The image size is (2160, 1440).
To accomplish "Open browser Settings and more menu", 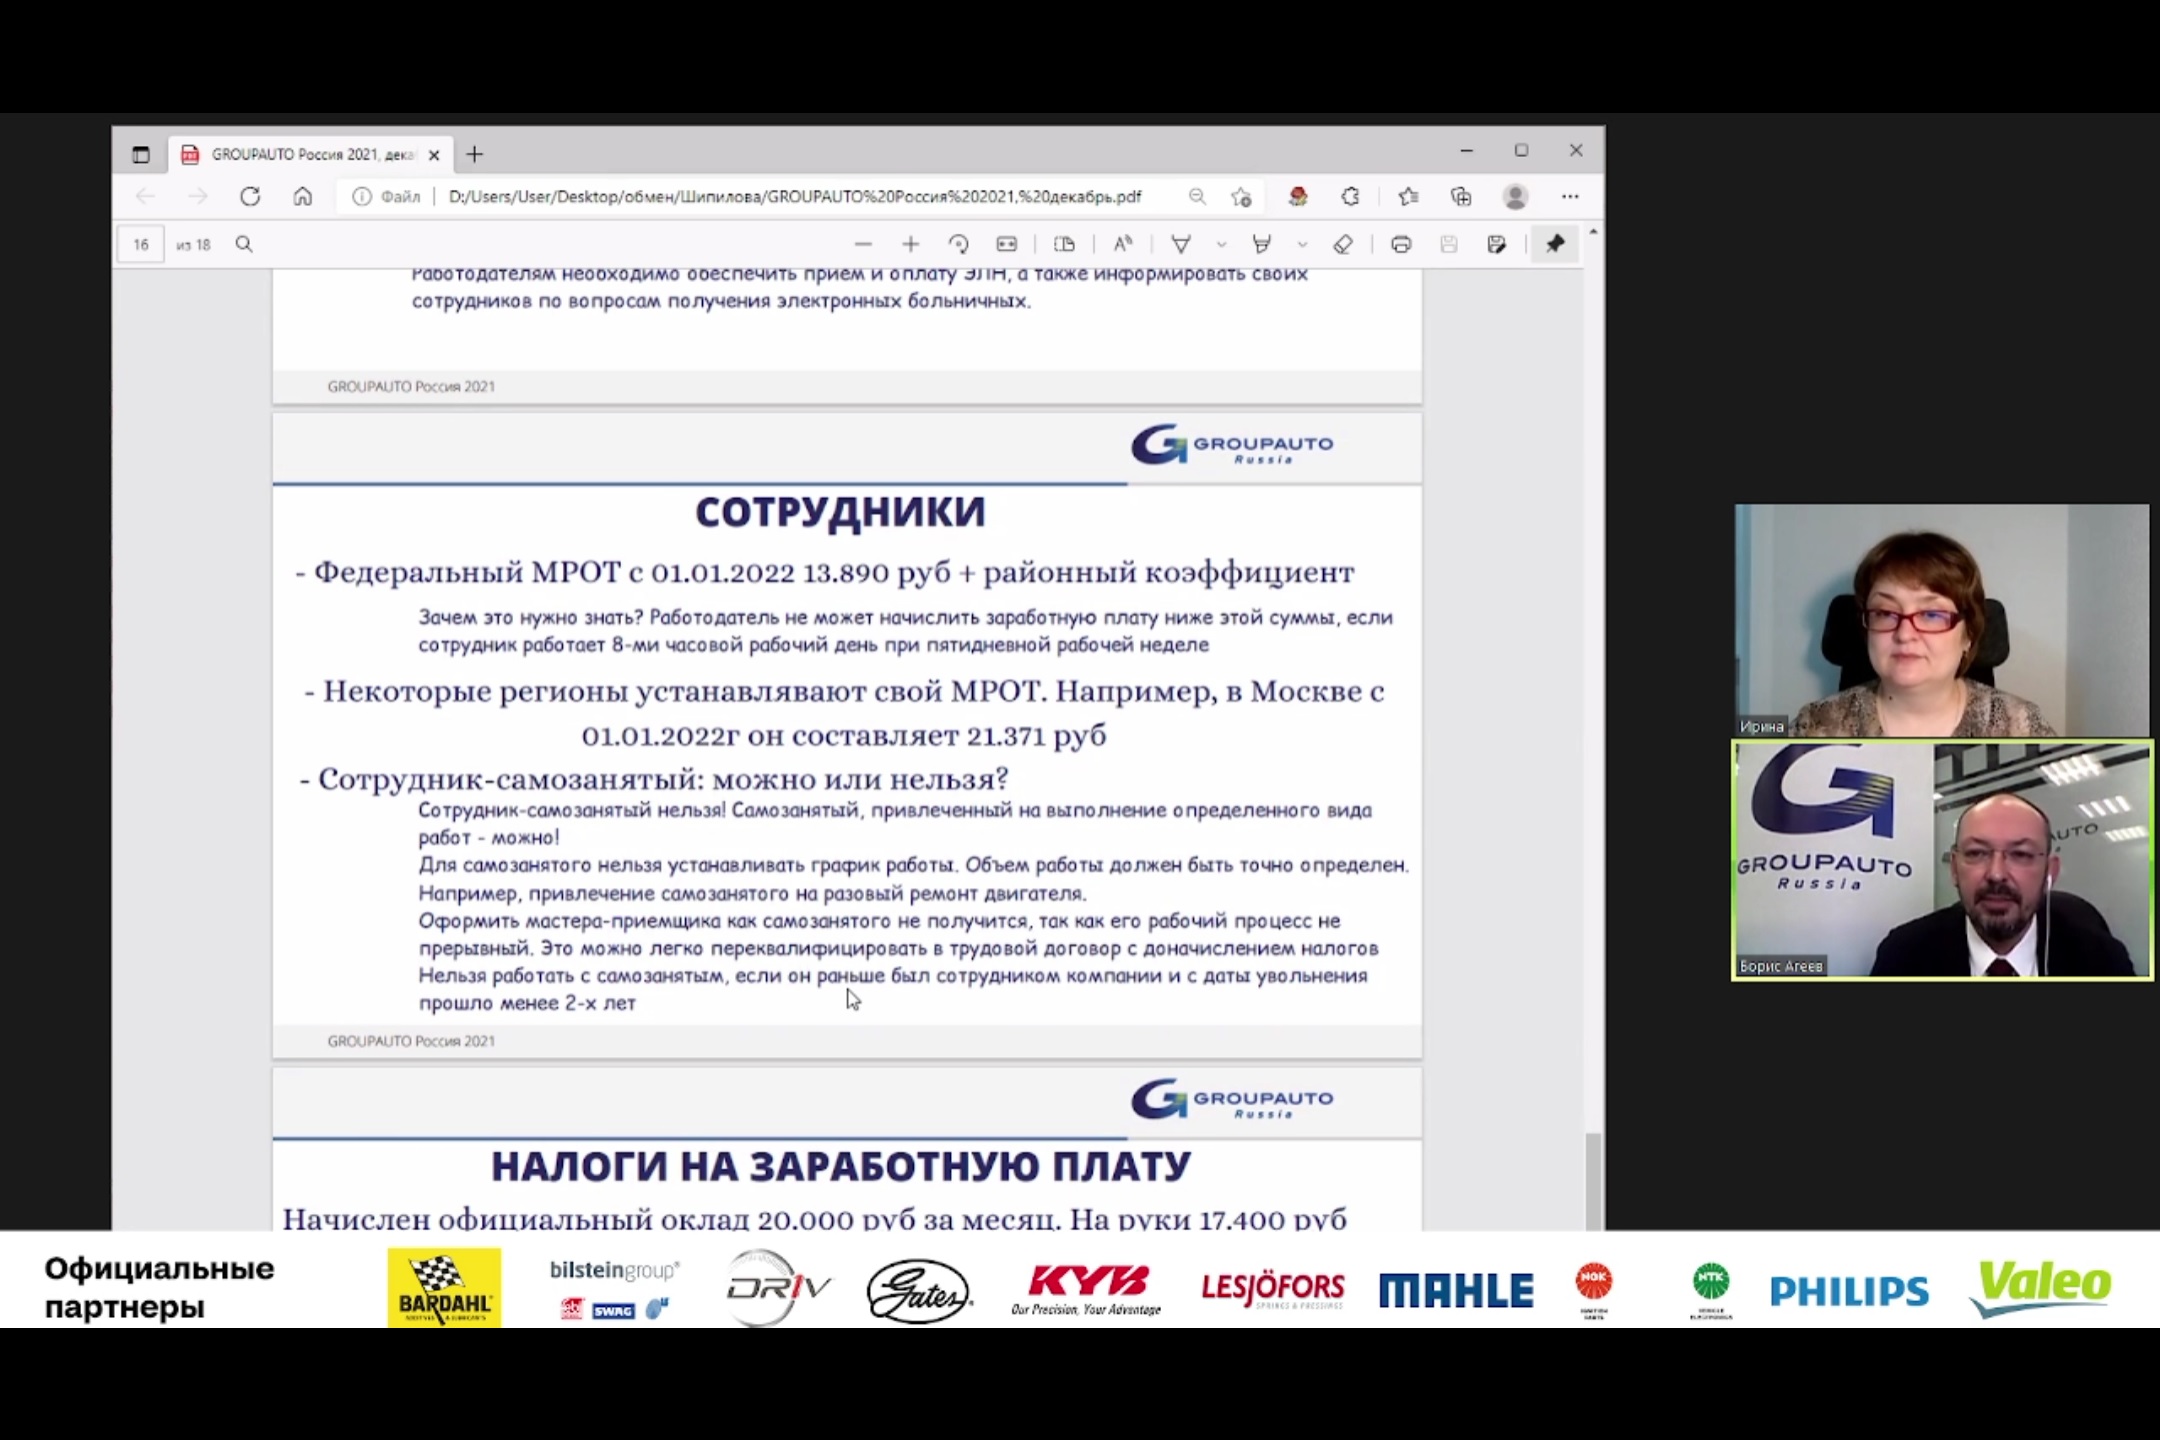I will pyautogui.click(x=1570, y=196).
